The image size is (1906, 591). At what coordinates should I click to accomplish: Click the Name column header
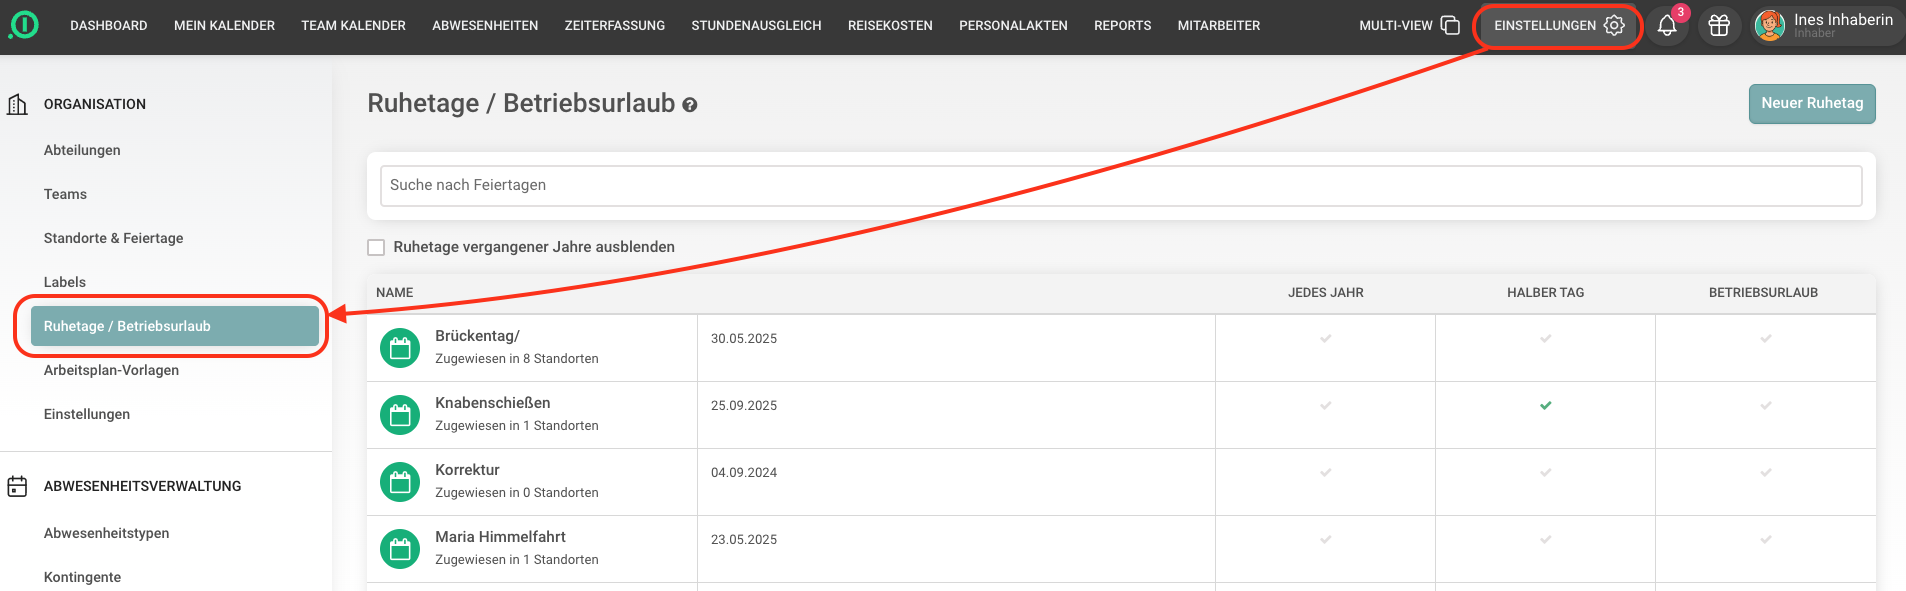pyautogui.click(x=395, y=293)
